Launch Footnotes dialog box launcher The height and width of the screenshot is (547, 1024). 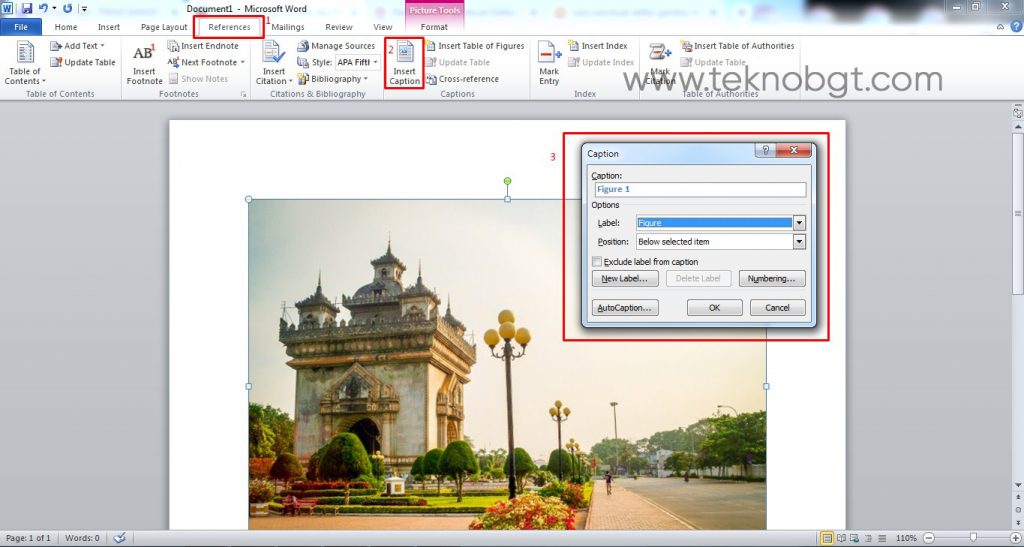pyautogui.click(x=243, y=94)
